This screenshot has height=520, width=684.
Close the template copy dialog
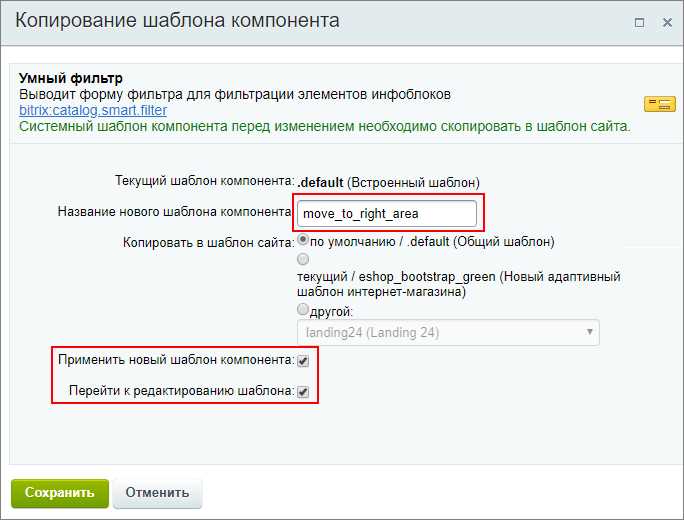(x=667, y=22)
